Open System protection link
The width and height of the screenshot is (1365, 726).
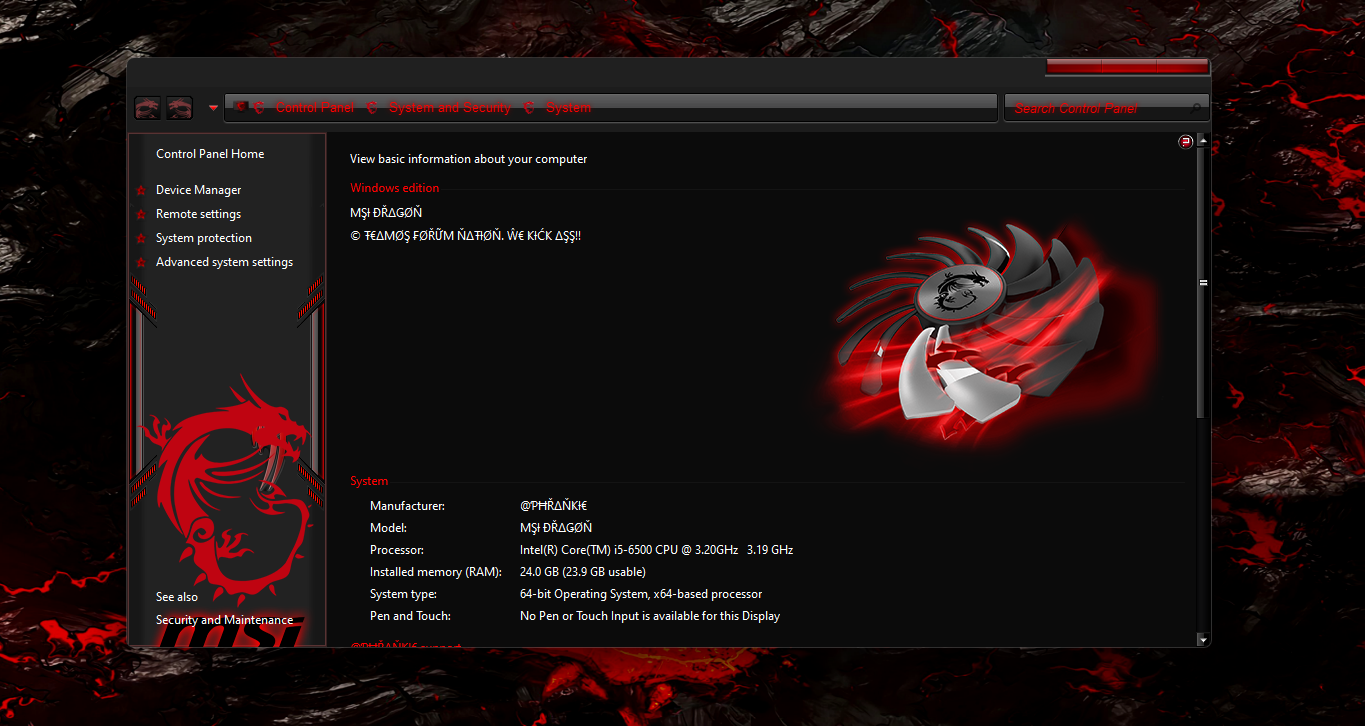pyautogui.click(x=204, y=238)
